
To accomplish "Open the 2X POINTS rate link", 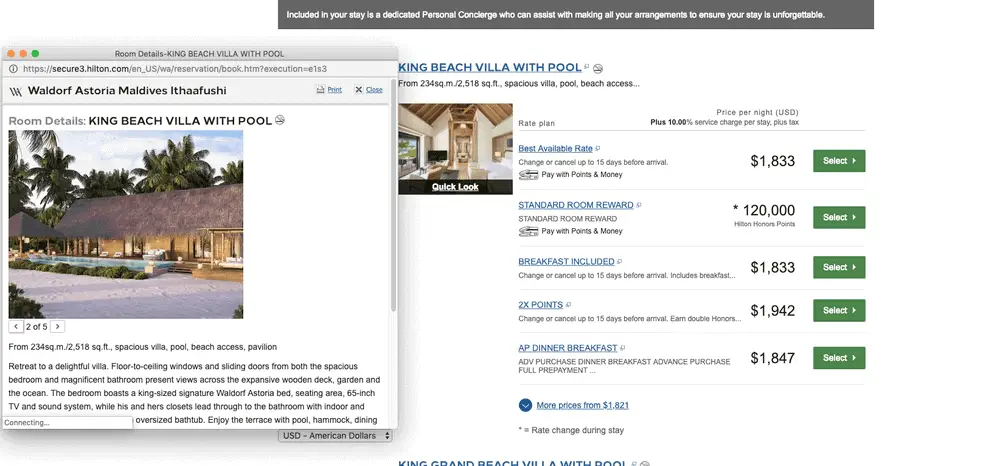I will coord(541,305).
